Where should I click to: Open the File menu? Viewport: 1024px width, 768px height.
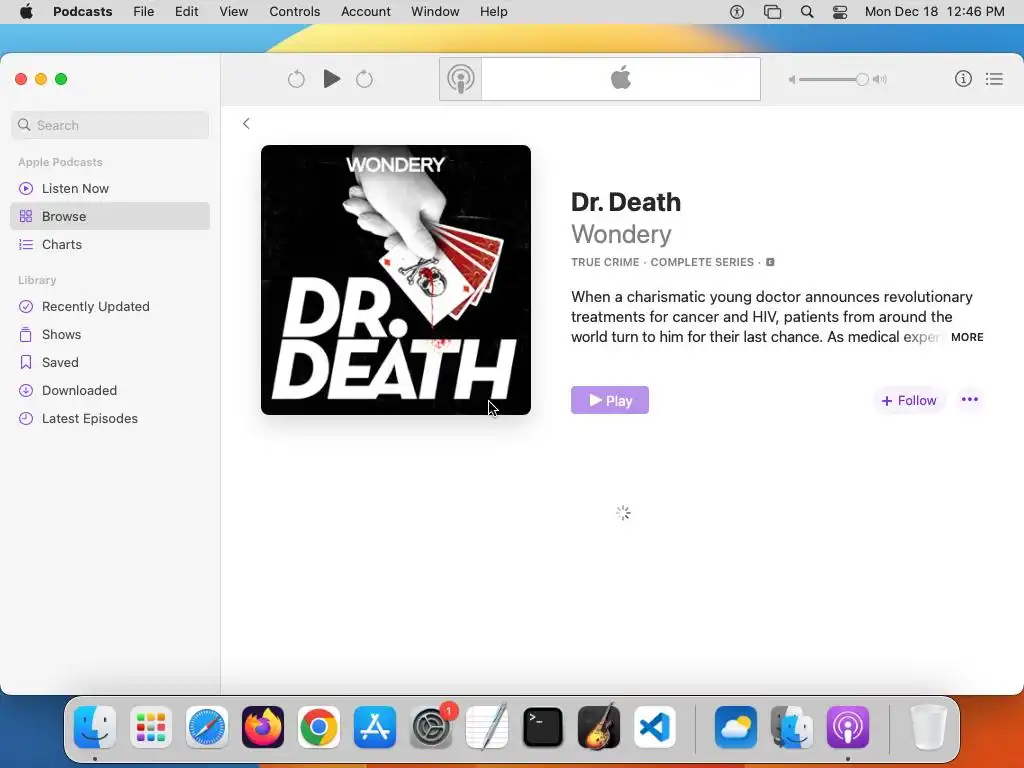pos(144,11)
